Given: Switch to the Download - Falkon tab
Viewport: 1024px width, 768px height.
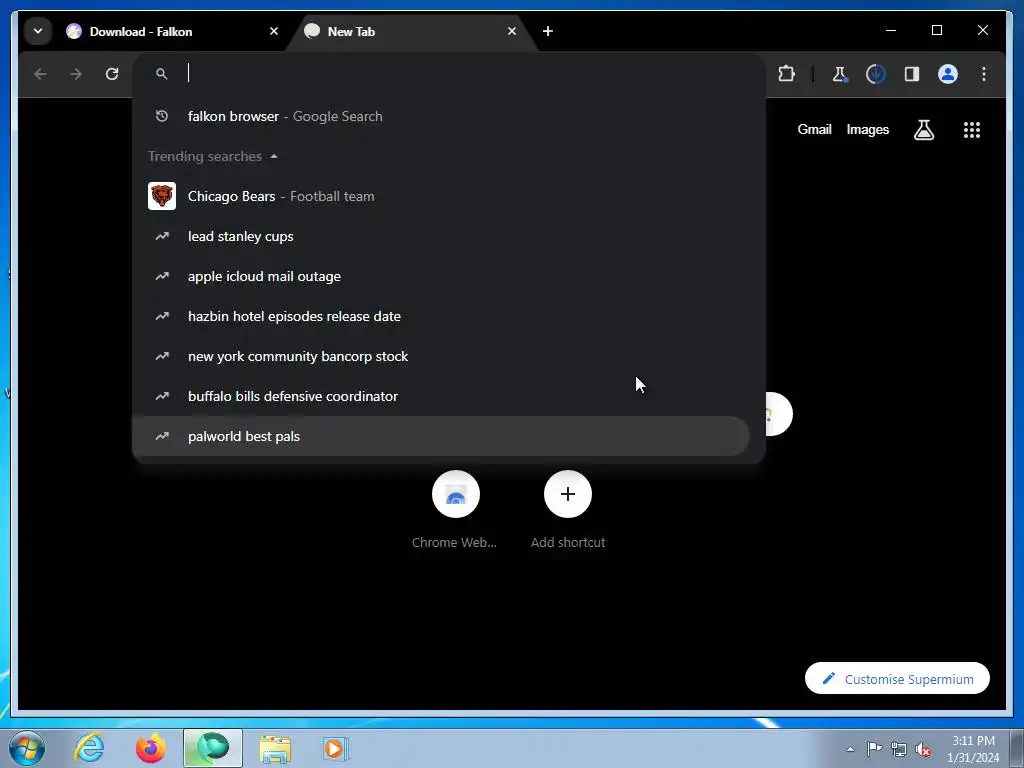Looking at the screenshot, I should 173,31.
